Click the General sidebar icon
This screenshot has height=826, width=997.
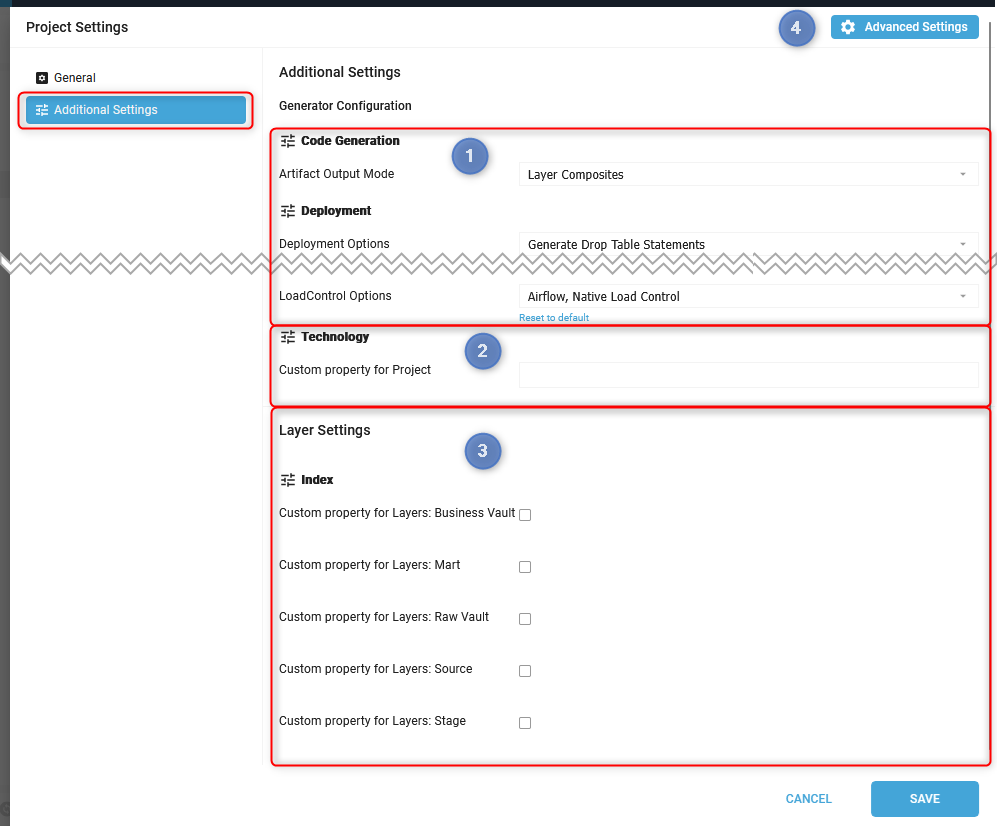[42, 78]
